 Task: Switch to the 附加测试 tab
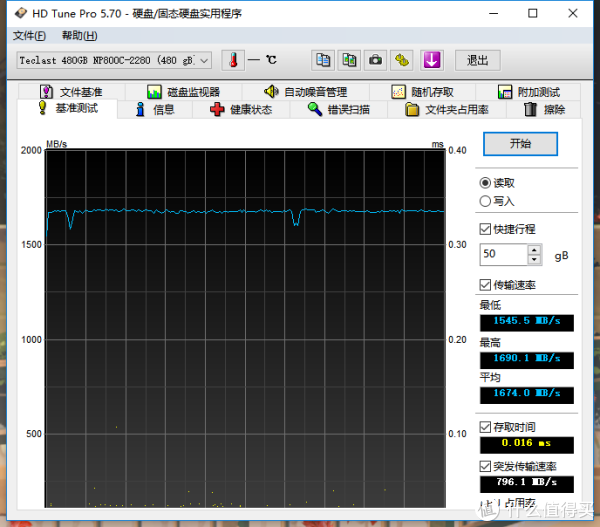click(x=528, y=92)
